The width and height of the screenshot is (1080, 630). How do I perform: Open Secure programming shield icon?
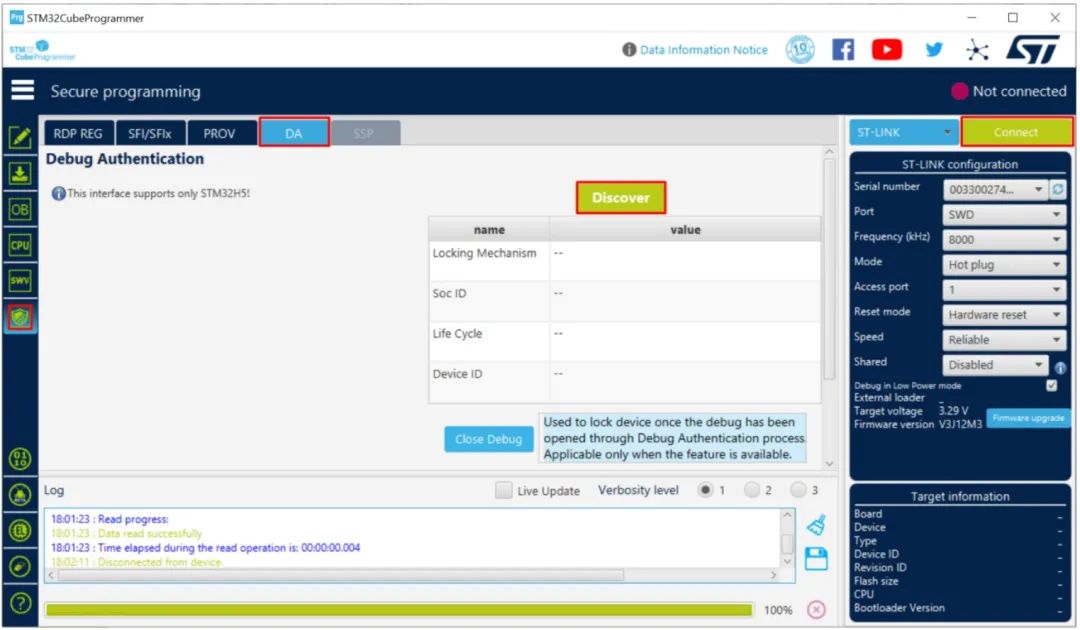20,317
